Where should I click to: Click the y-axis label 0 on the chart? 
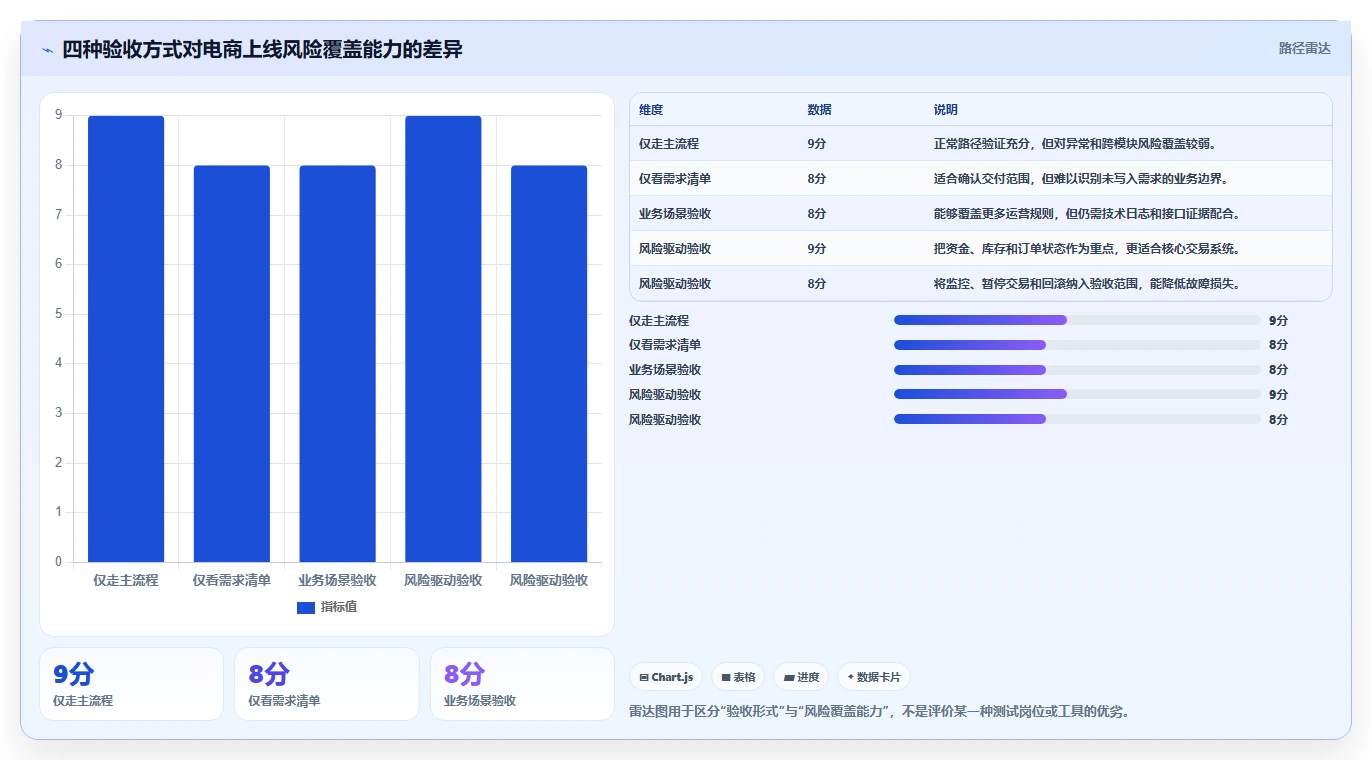click(58, 562)
